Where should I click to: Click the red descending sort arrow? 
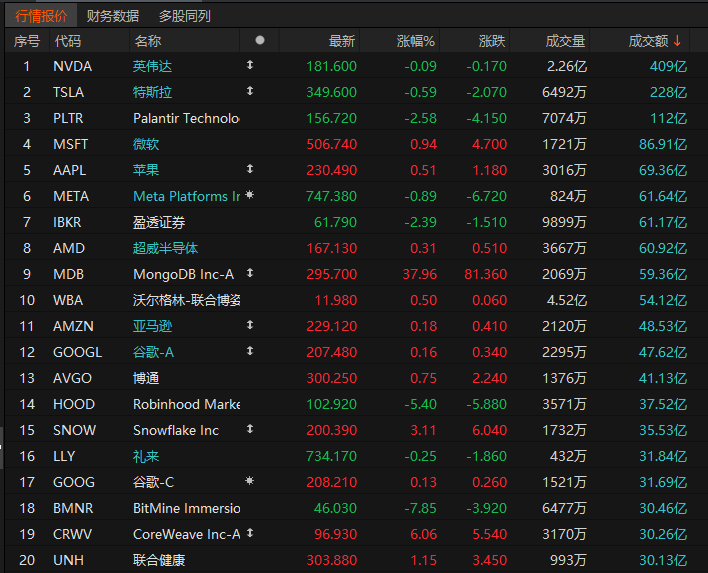[677, 41]
